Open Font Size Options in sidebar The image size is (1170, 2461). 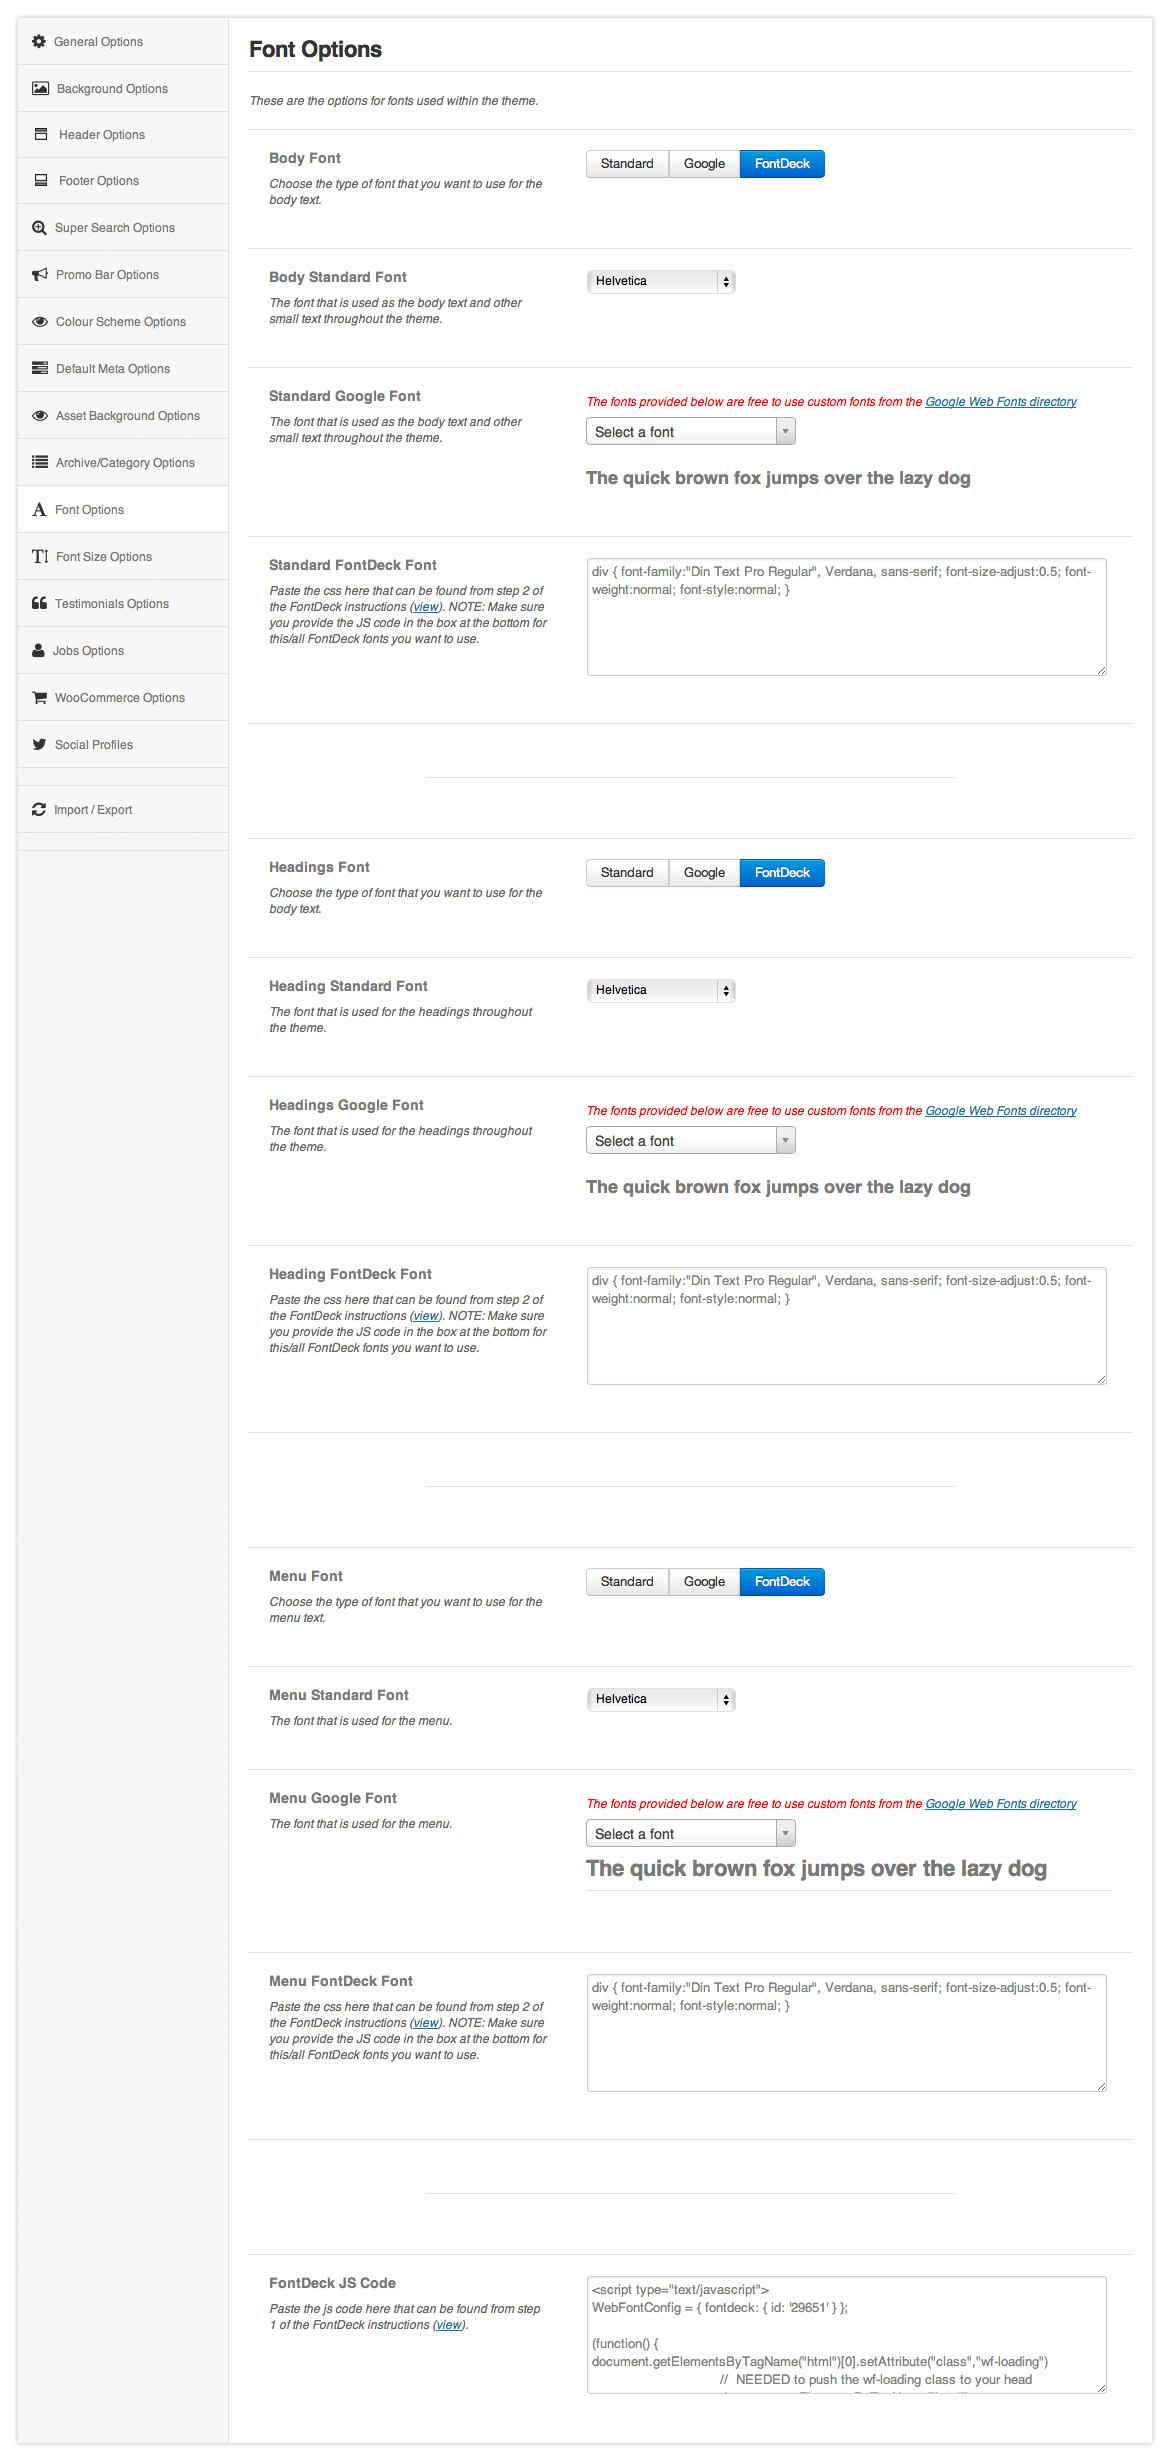pyautogui.click(x=103, y=557)
